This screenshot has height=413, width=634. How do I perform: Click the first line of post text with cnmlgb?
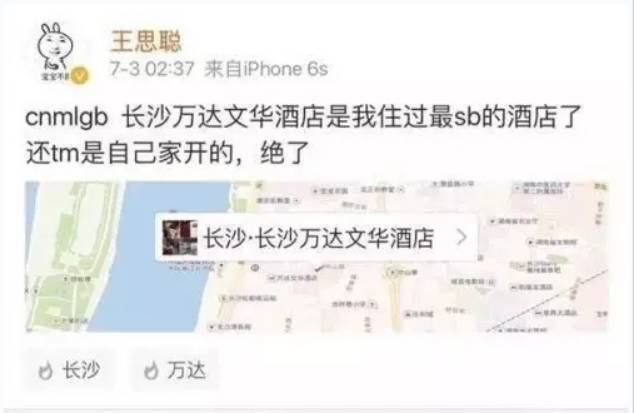point(303,117)
